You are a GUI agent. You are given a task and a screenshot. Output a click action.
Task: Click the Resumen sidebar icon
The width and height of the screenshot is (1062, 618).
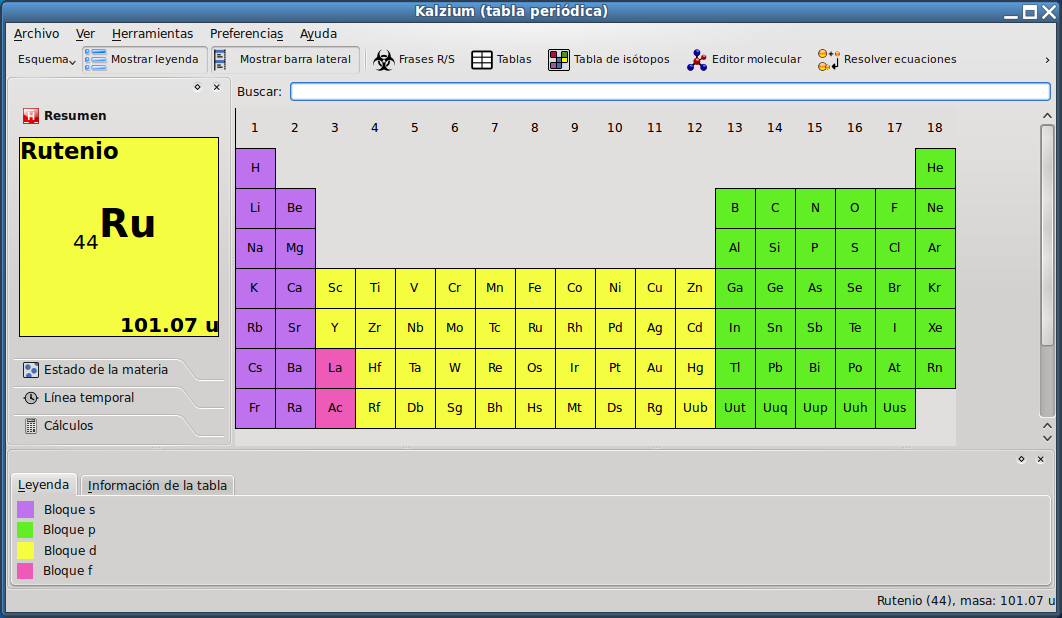click(x=30, y=116)
